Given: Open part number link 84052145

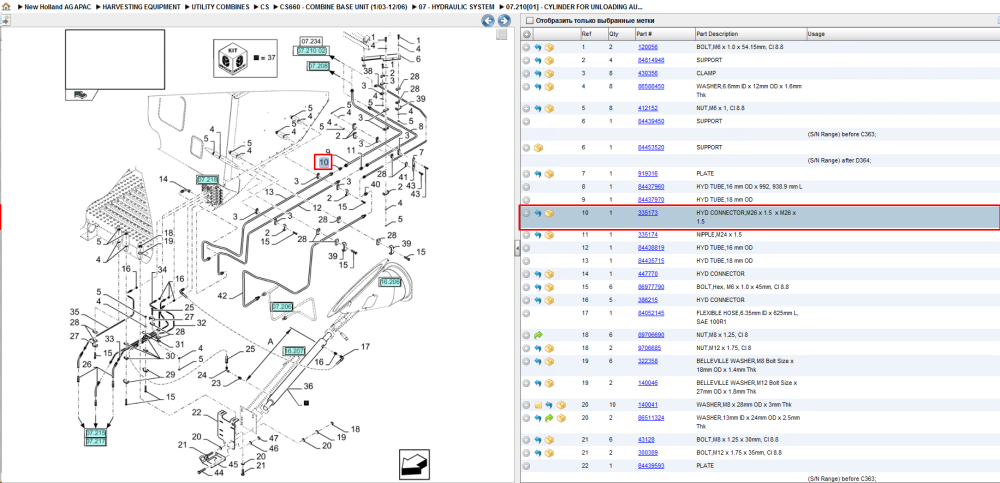Looking at the screenshot, I should pos(651,313).
